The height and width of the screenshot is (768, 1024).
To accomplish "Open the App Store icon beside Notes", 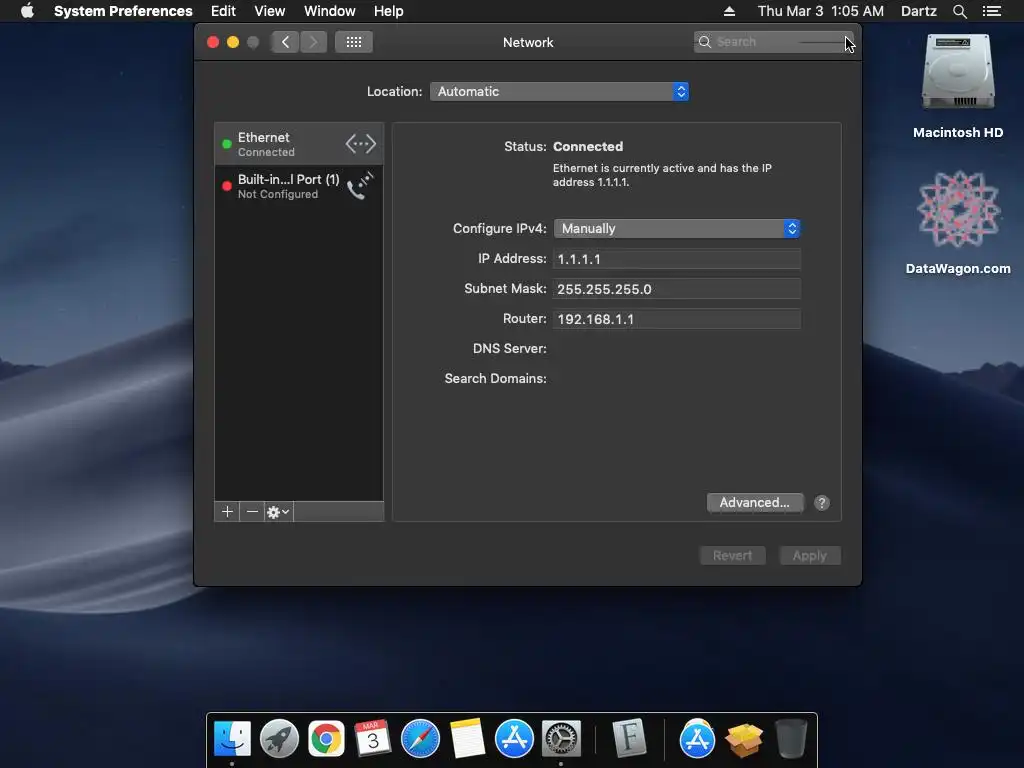I will coord(515,739).
